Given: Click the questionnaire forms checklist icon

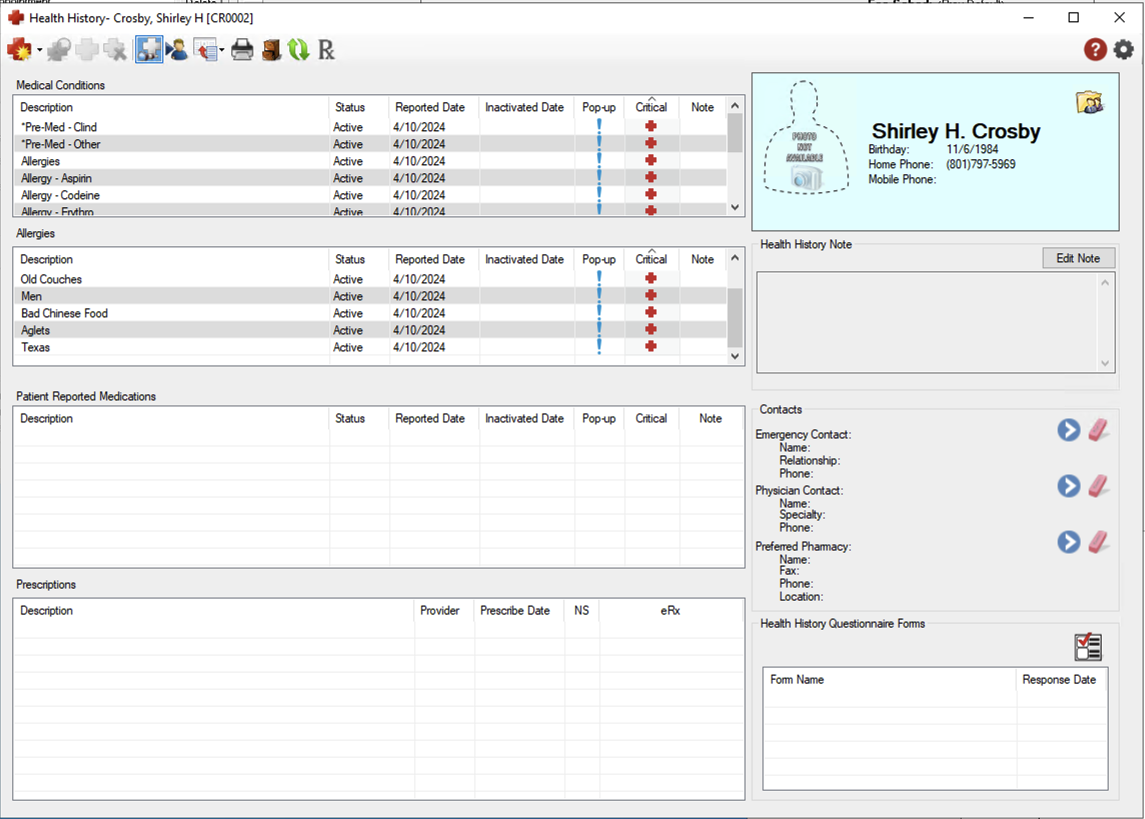Looking at the screenshot, I should tap(1088, 647).
